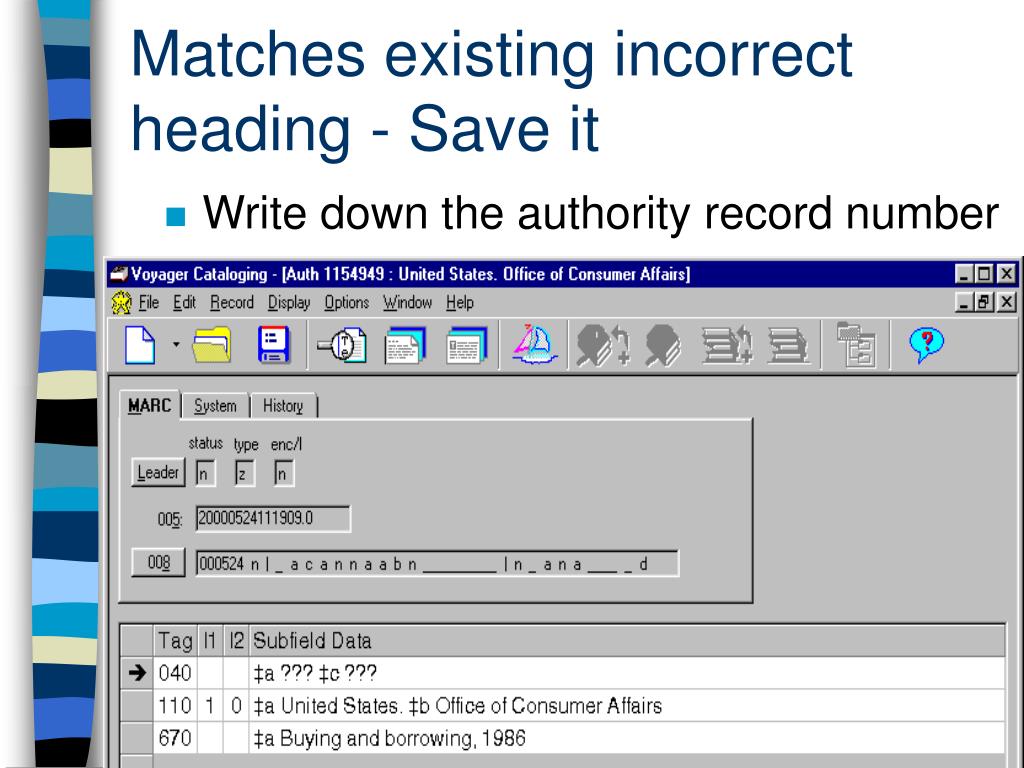Click the grayed stacked records icon

click(788, 345)
